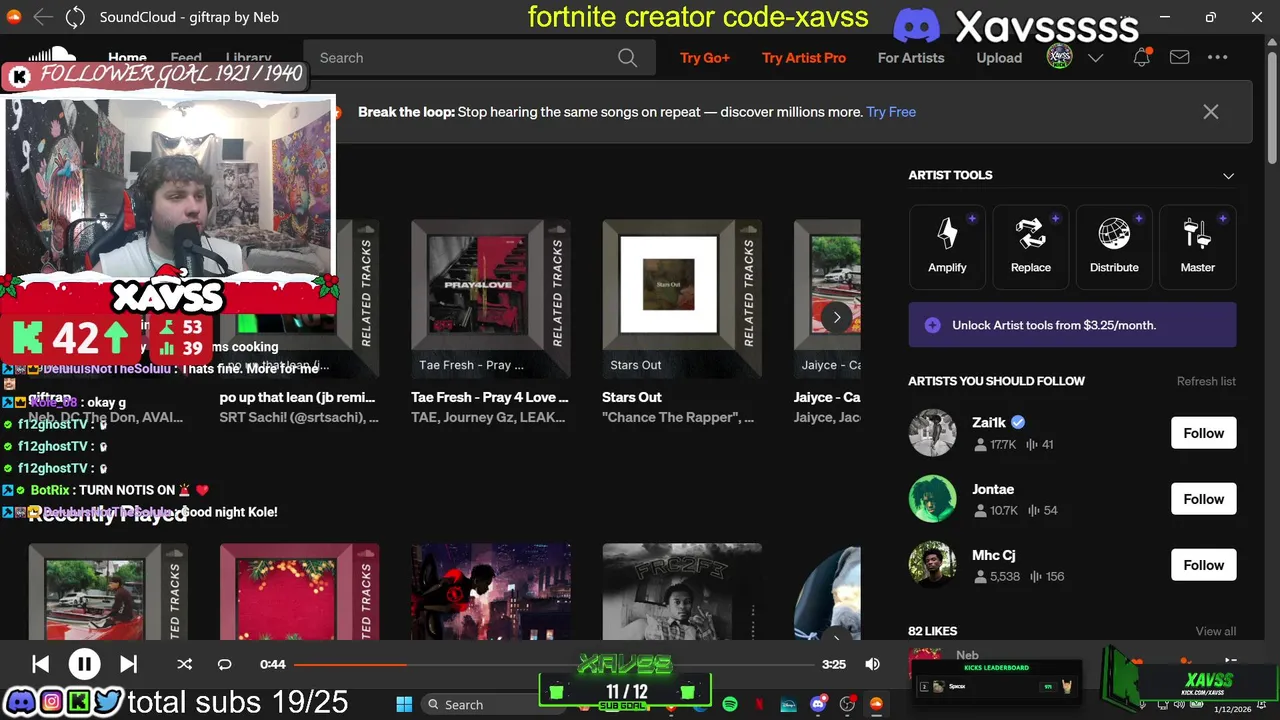Image resolution: width=1280 pixels, height=720 pixels.
Task: Open Try Go+ offer
Action: pyautogui.click(x=705, y=58)
